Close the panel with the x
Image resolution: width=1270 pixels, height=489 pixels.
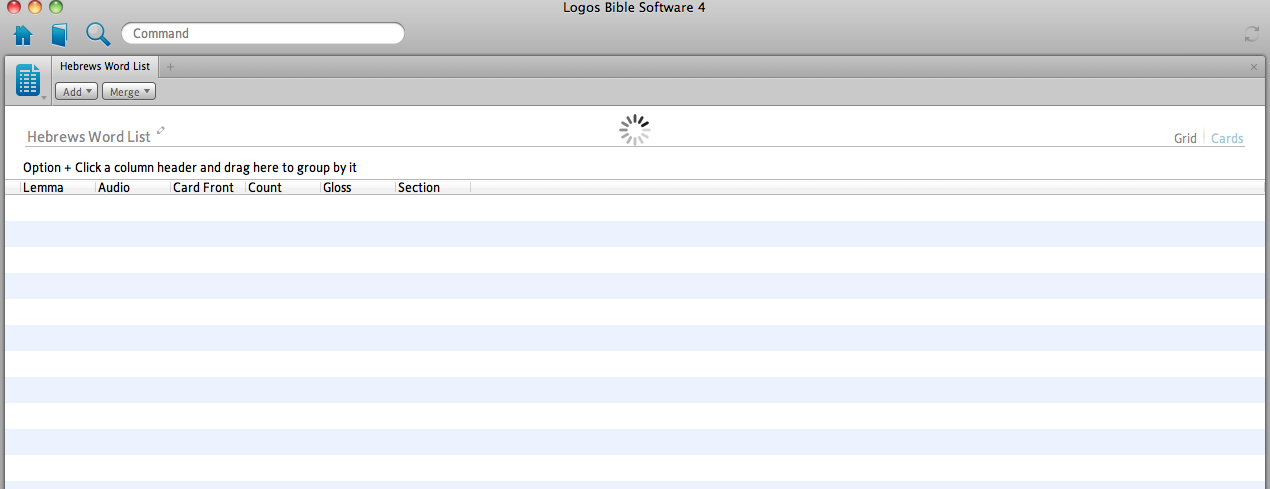point(1254,67)
